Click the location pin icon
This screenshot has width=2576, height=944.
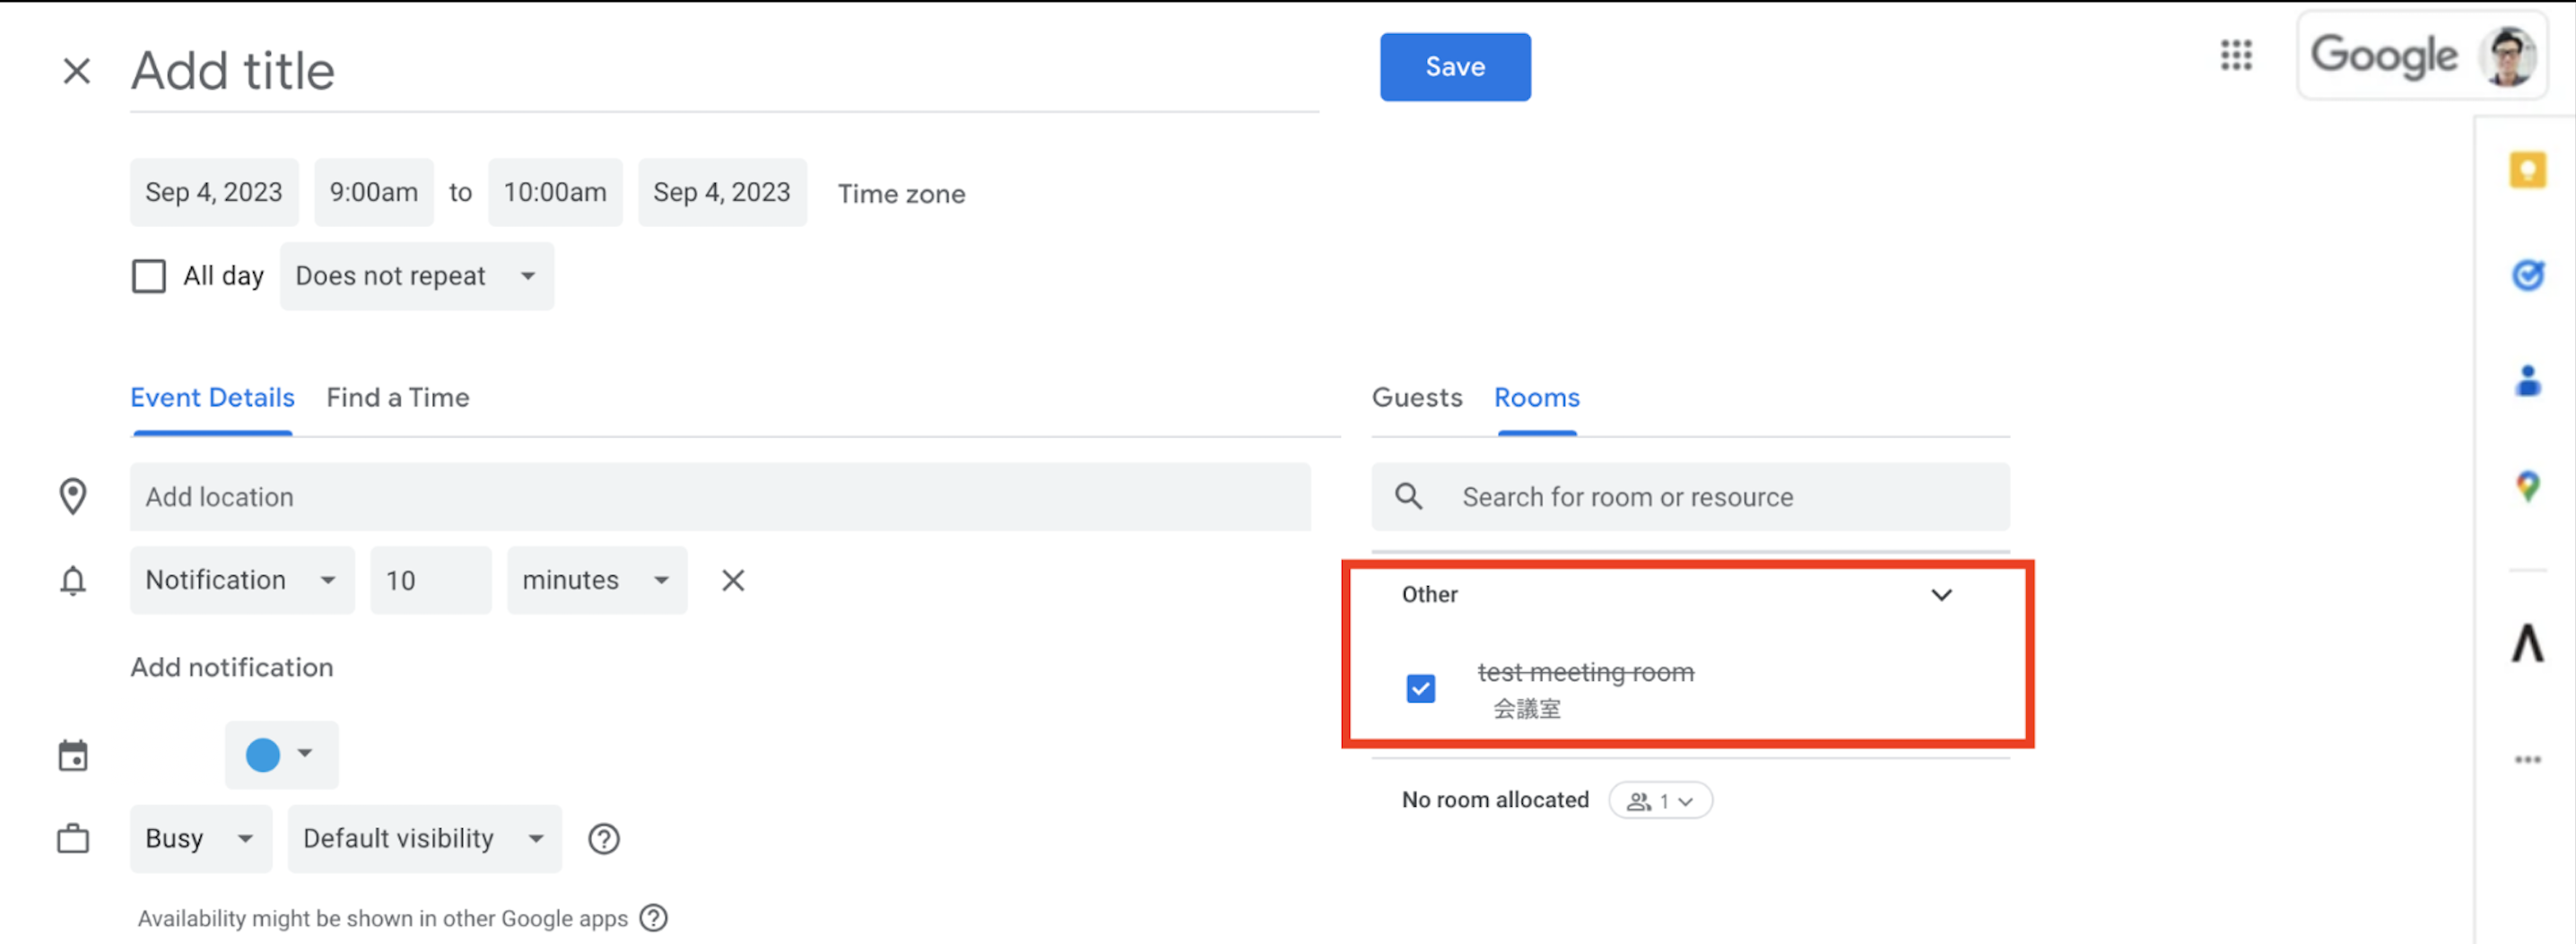click(73, 496)
